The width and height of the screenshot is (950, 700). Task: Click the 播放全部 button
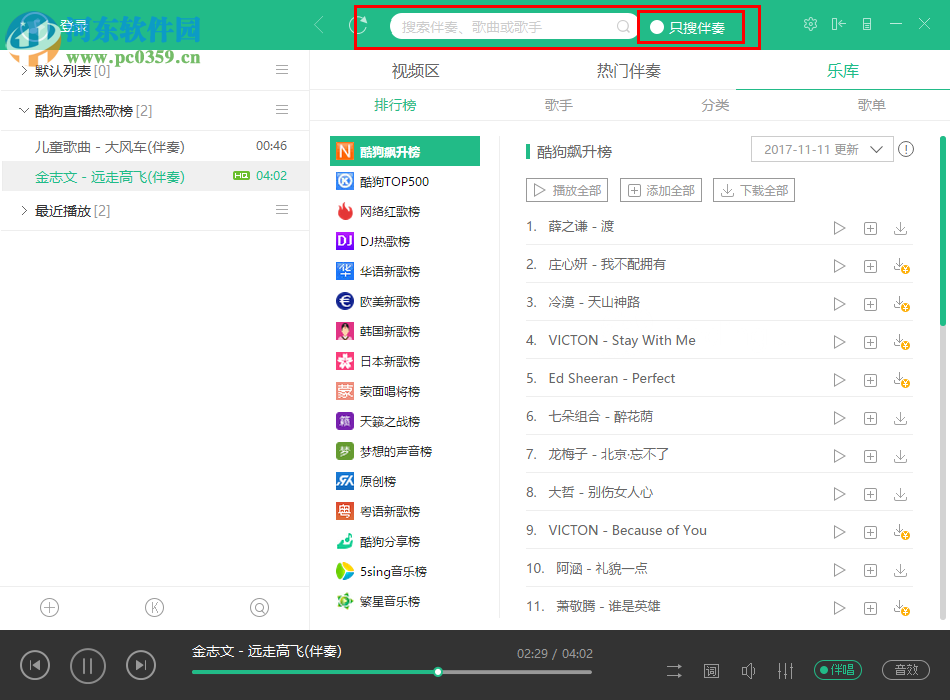click(566, 190)
